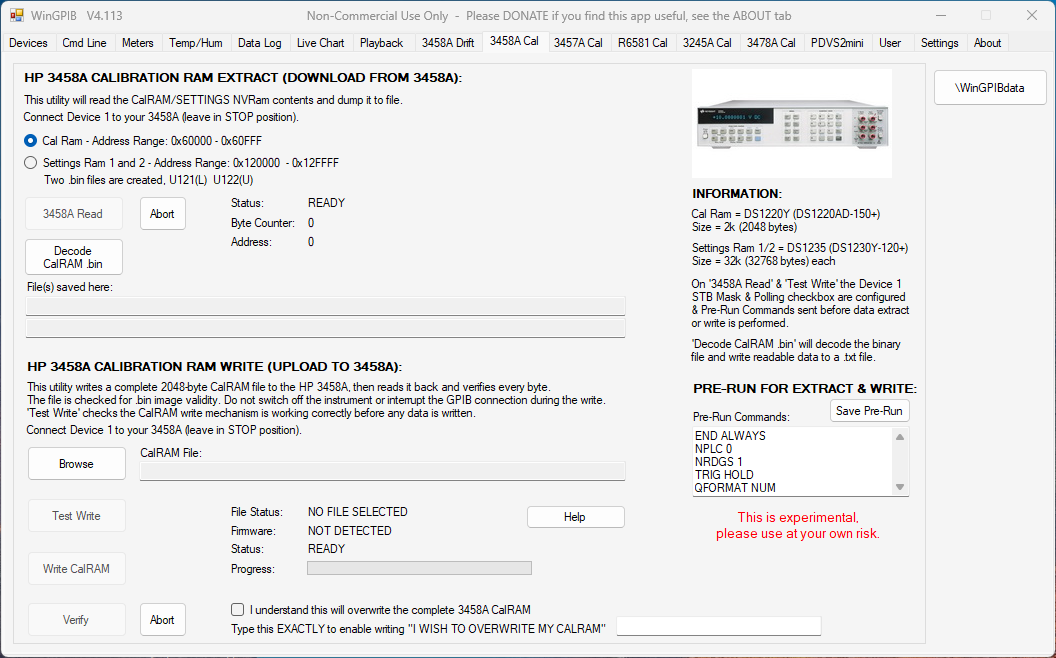Click the first 'File(s) saved here' field
1056x658 pixels.
[x=325, y=306]
